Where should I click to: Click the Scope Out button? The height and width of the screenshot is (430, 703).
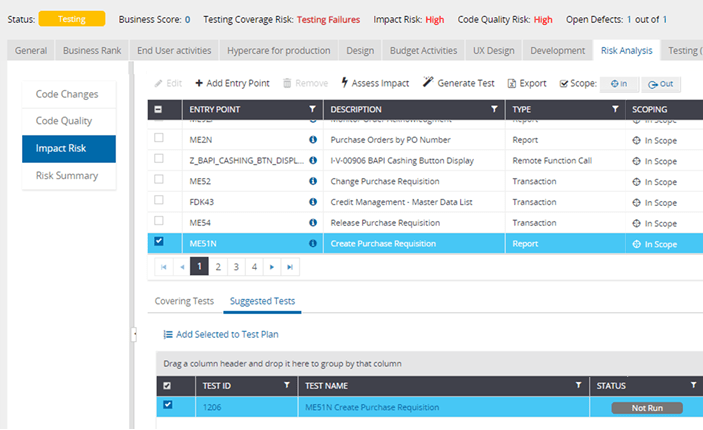pyautogui.click(x=661, y=84)
